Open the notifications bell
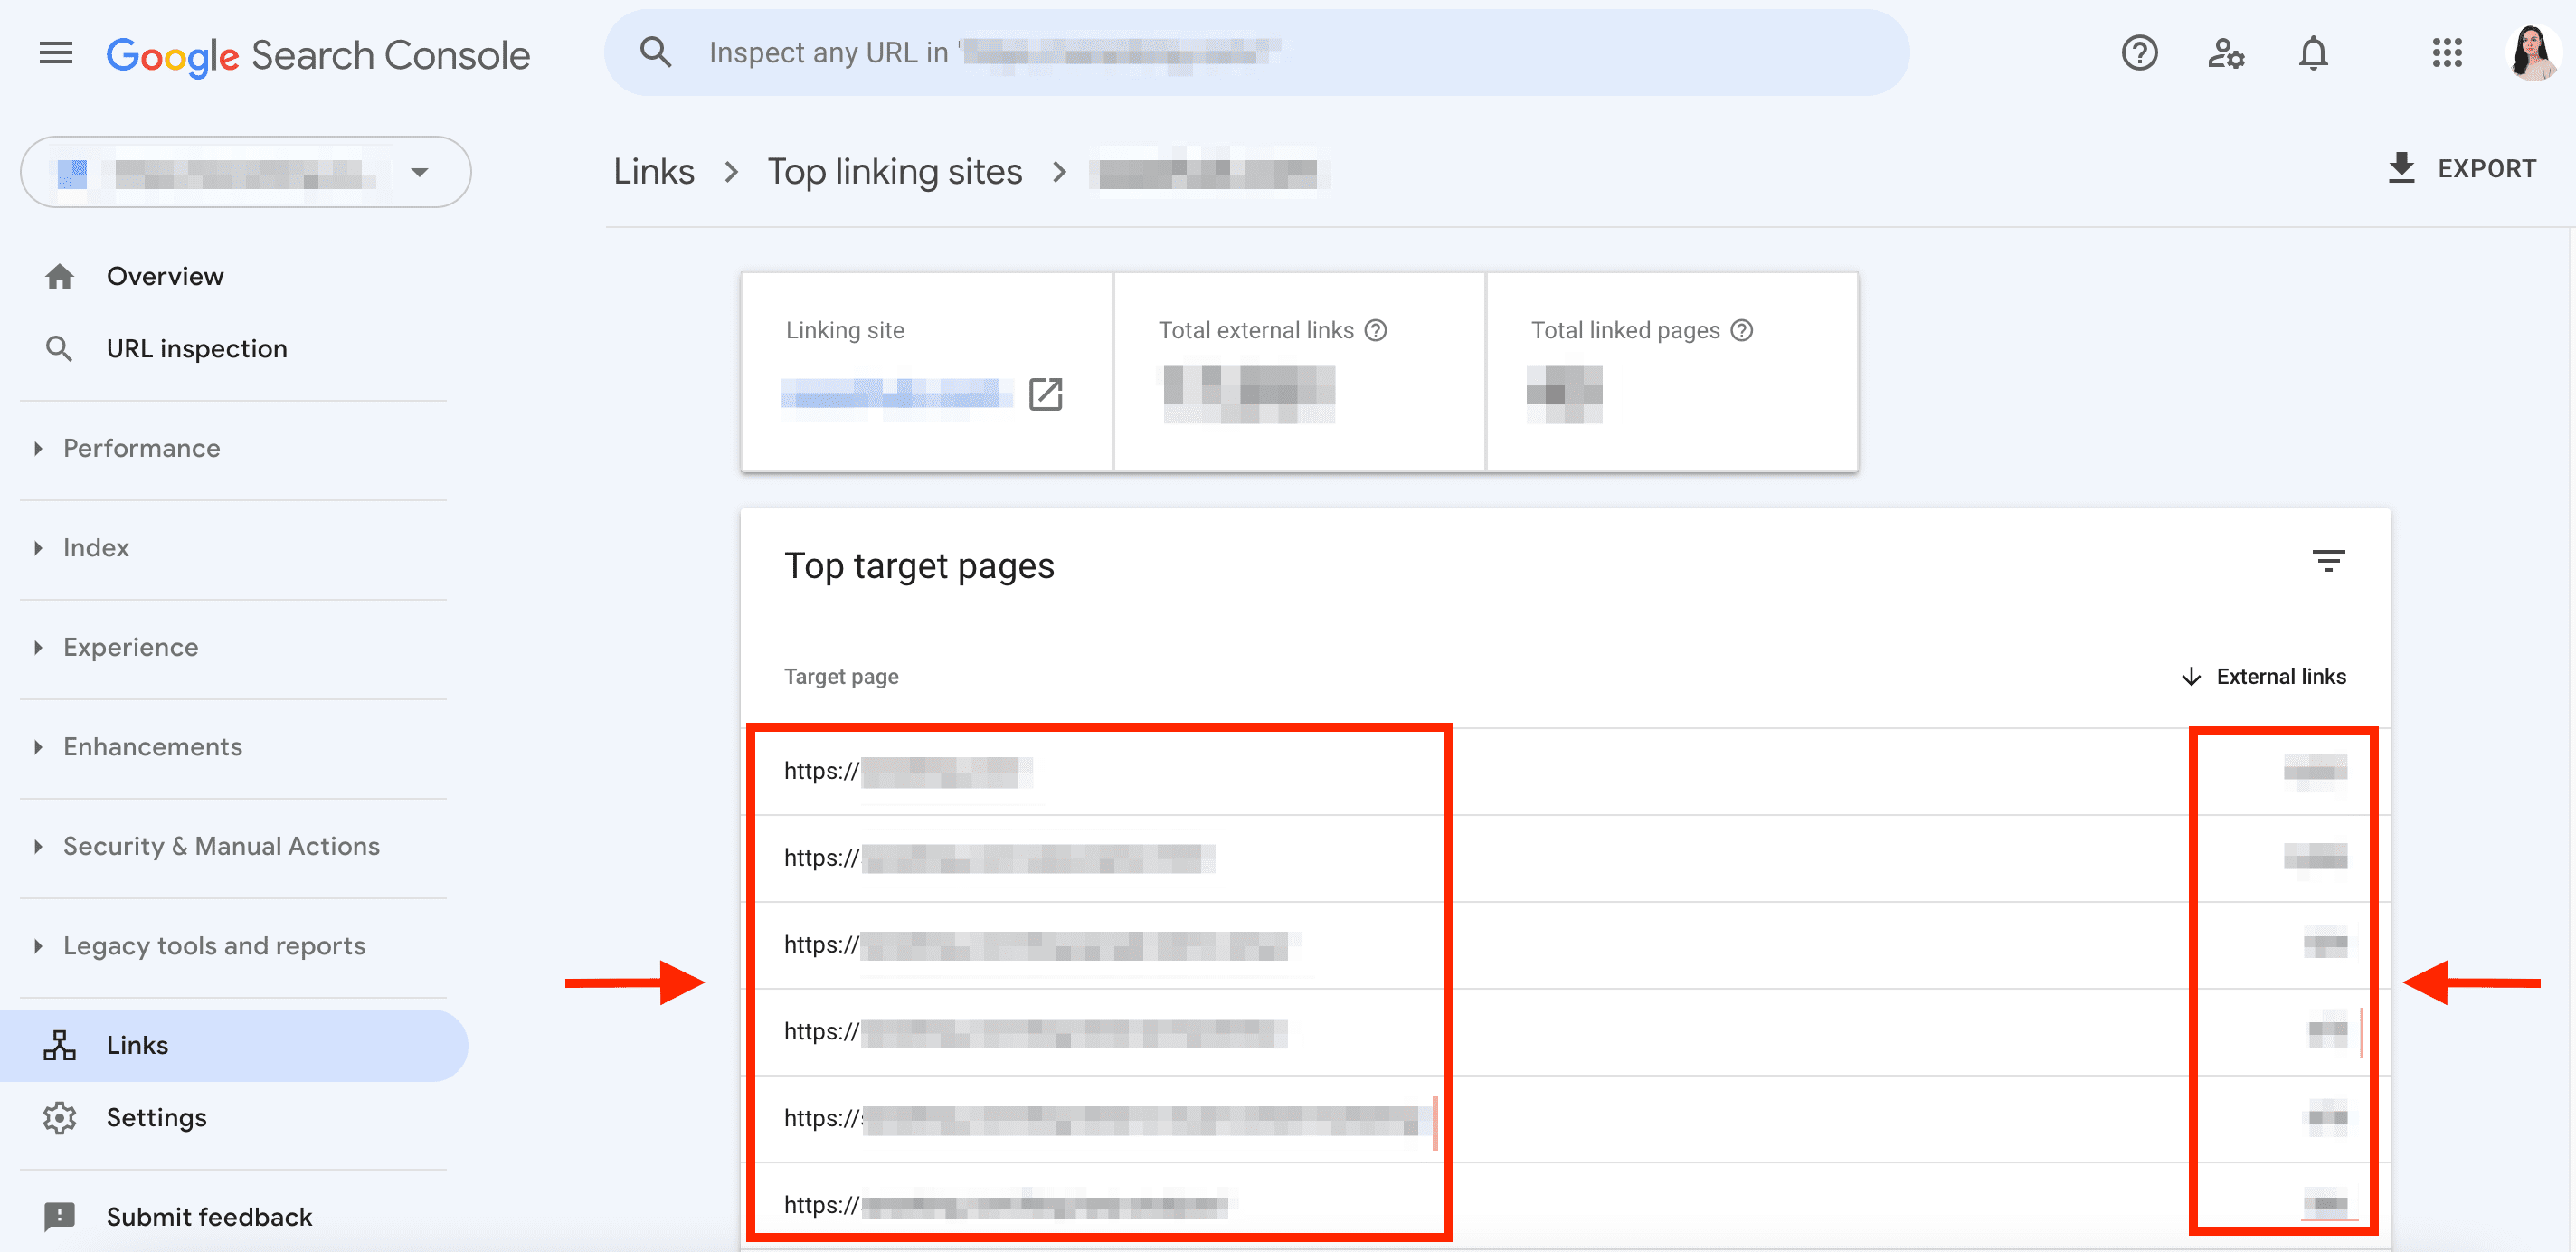 (x=2313, y=53)
